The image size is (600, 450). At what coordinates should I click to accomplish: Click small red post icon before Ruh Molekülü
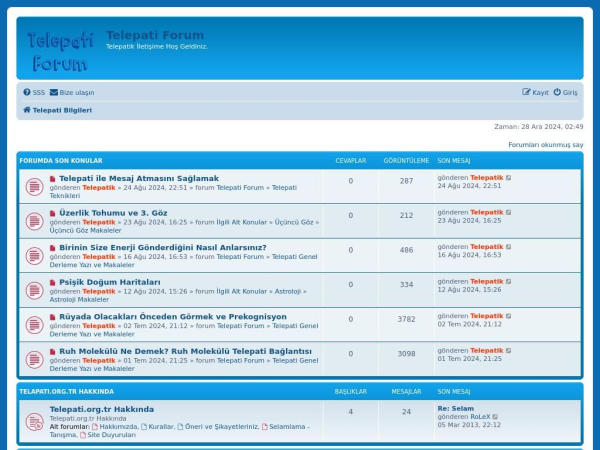52,352
